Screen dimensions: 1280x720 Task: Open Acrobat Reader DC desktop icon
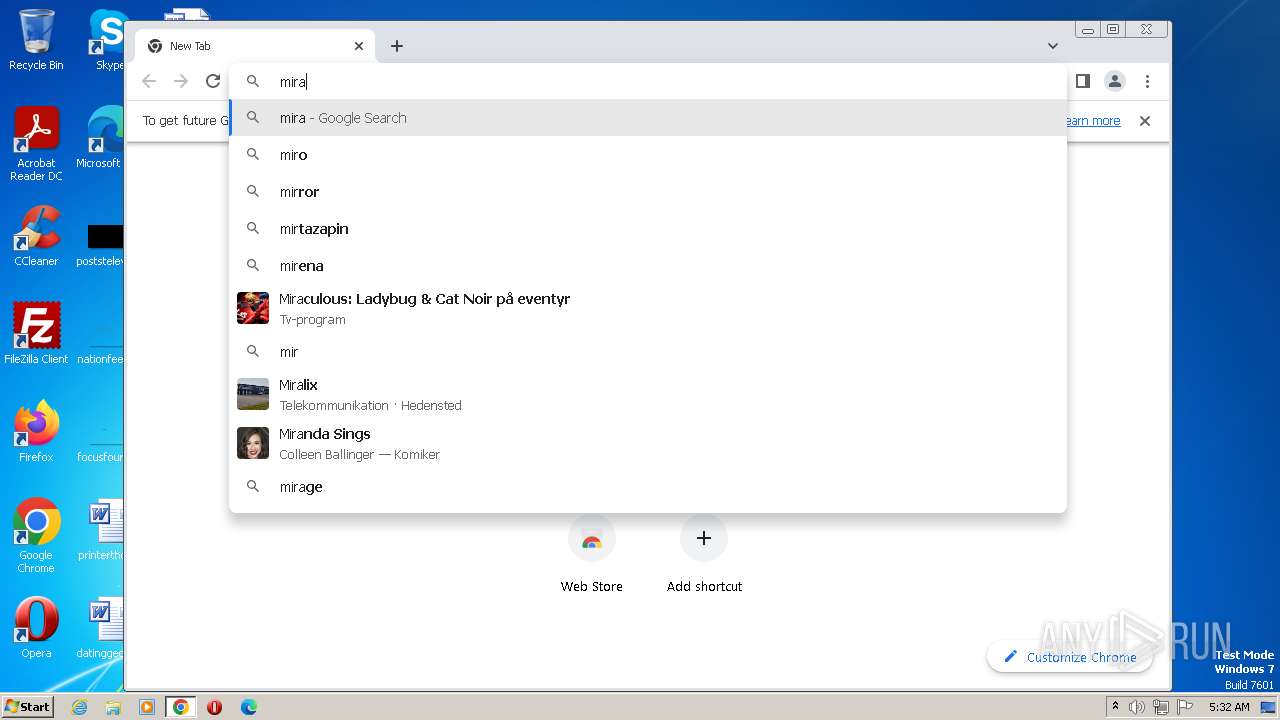[x=36, y=144]
